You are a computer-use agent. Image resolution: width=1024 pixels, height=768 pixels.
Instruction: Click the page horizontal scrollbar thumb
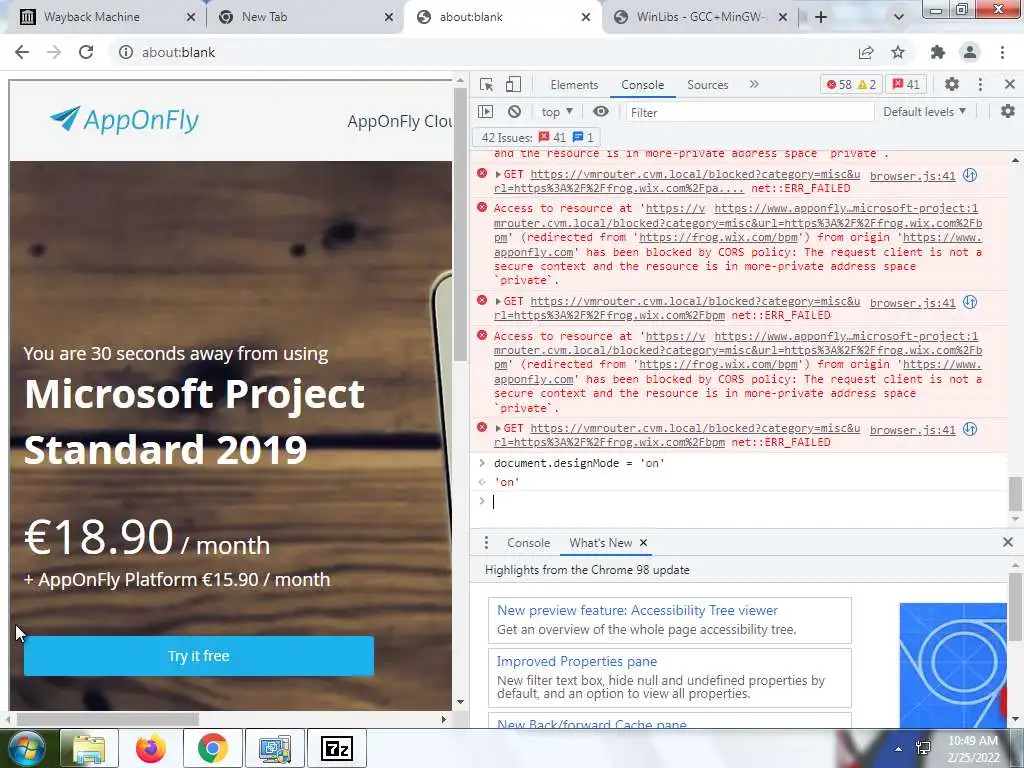[108, 719]
